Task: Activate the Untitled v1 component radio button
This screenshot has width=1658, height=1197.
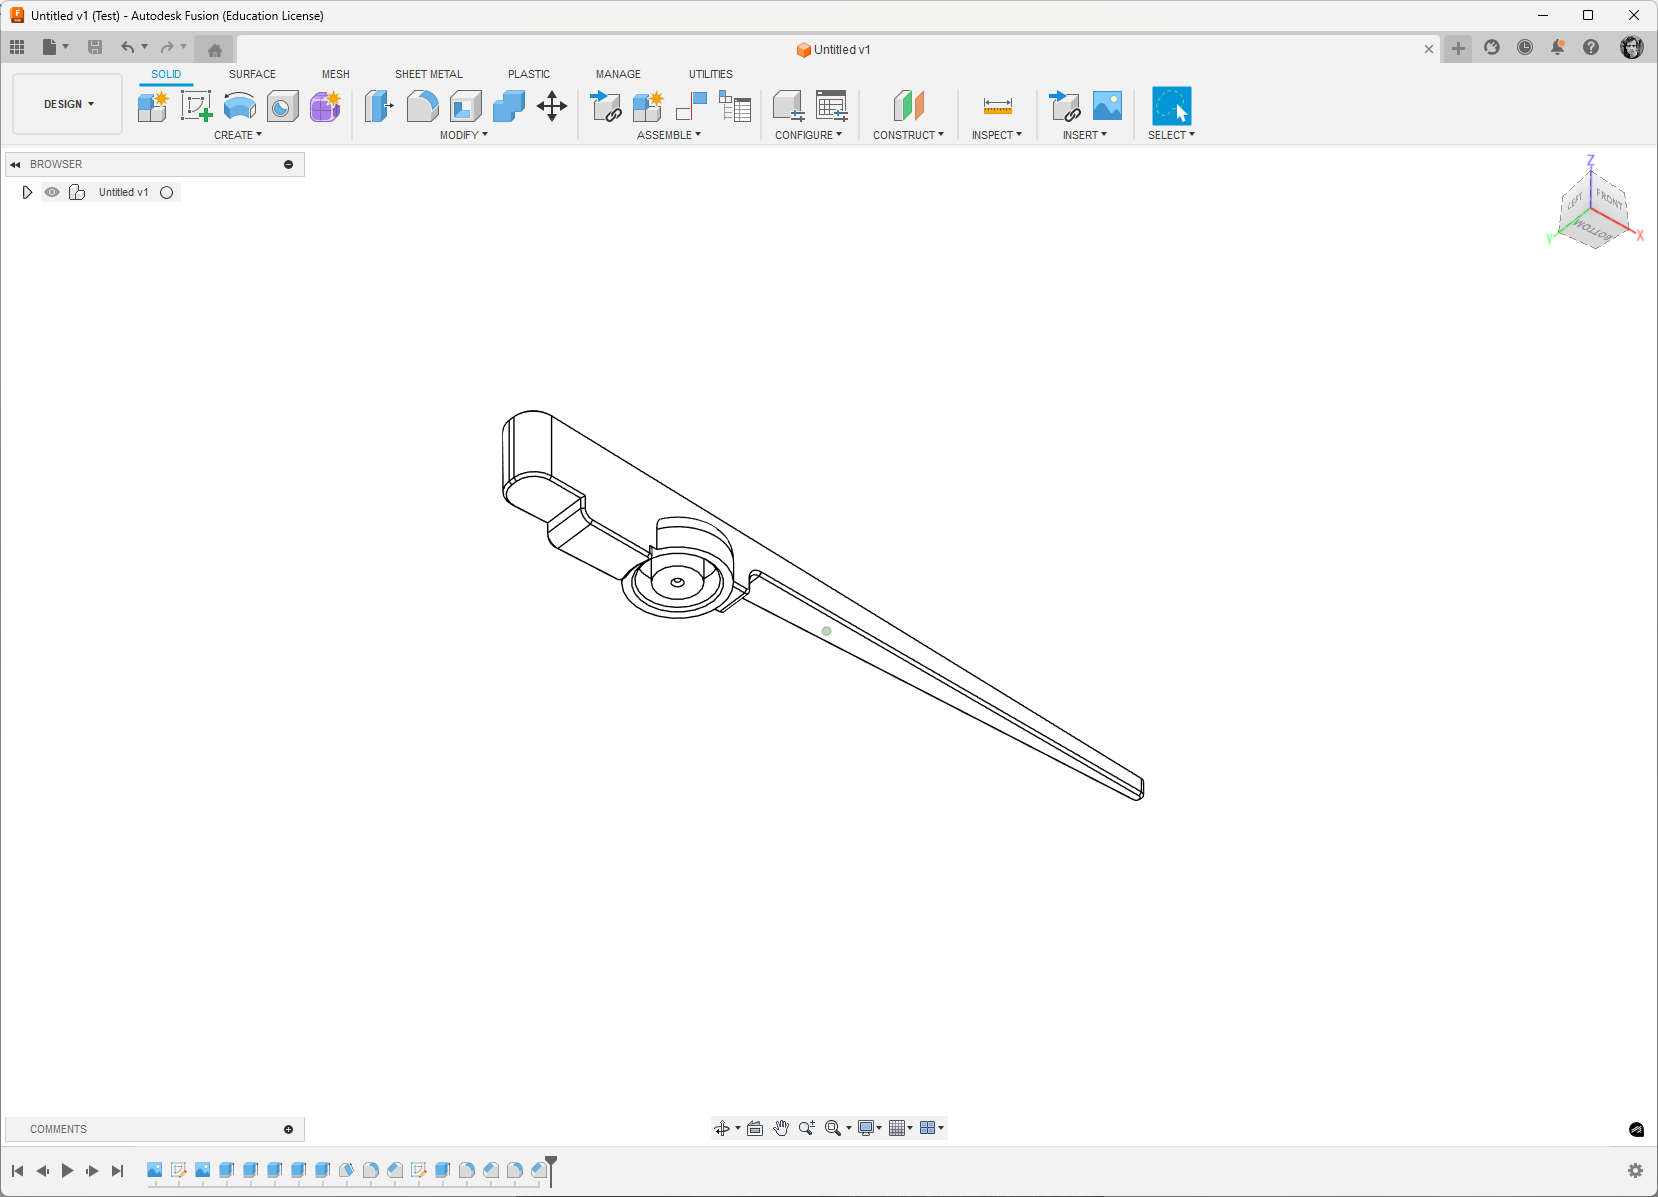Action: click(167, 192)
